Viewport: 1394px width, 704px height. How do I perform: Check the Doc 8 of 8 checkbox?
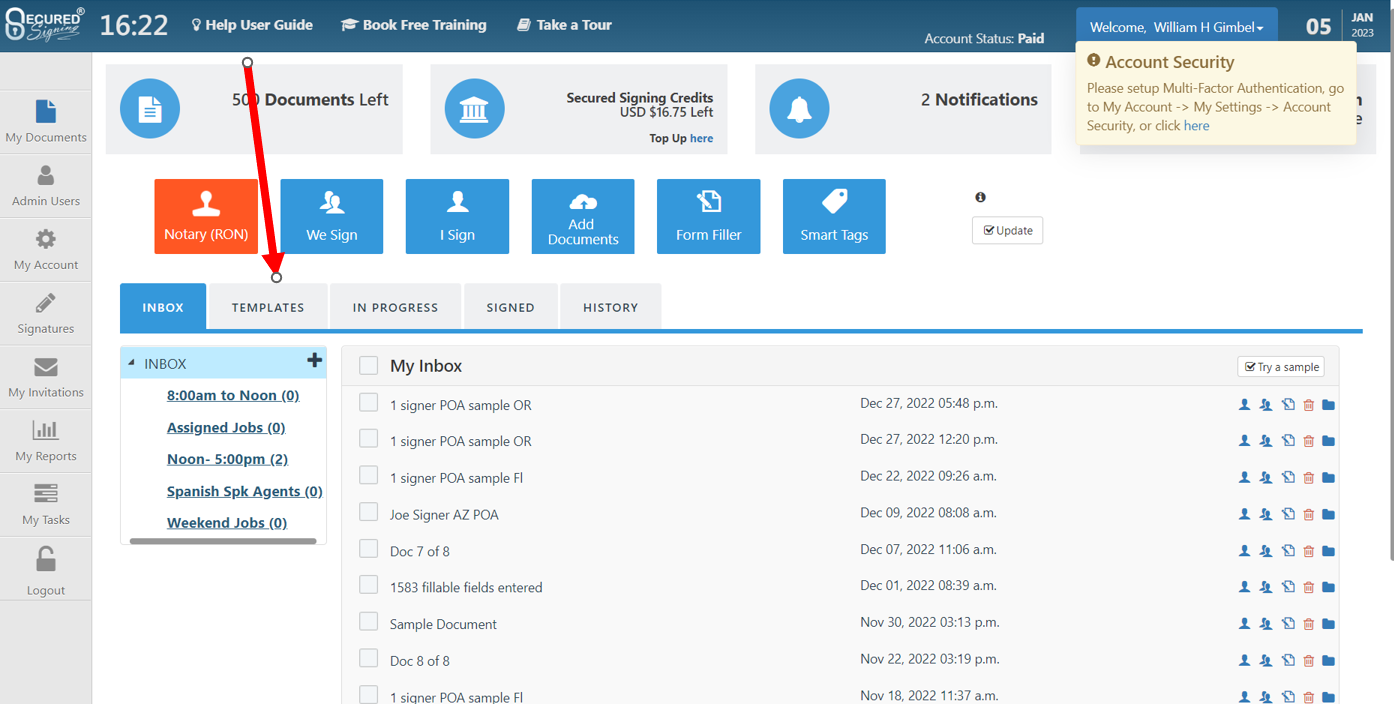pos(369,658)
